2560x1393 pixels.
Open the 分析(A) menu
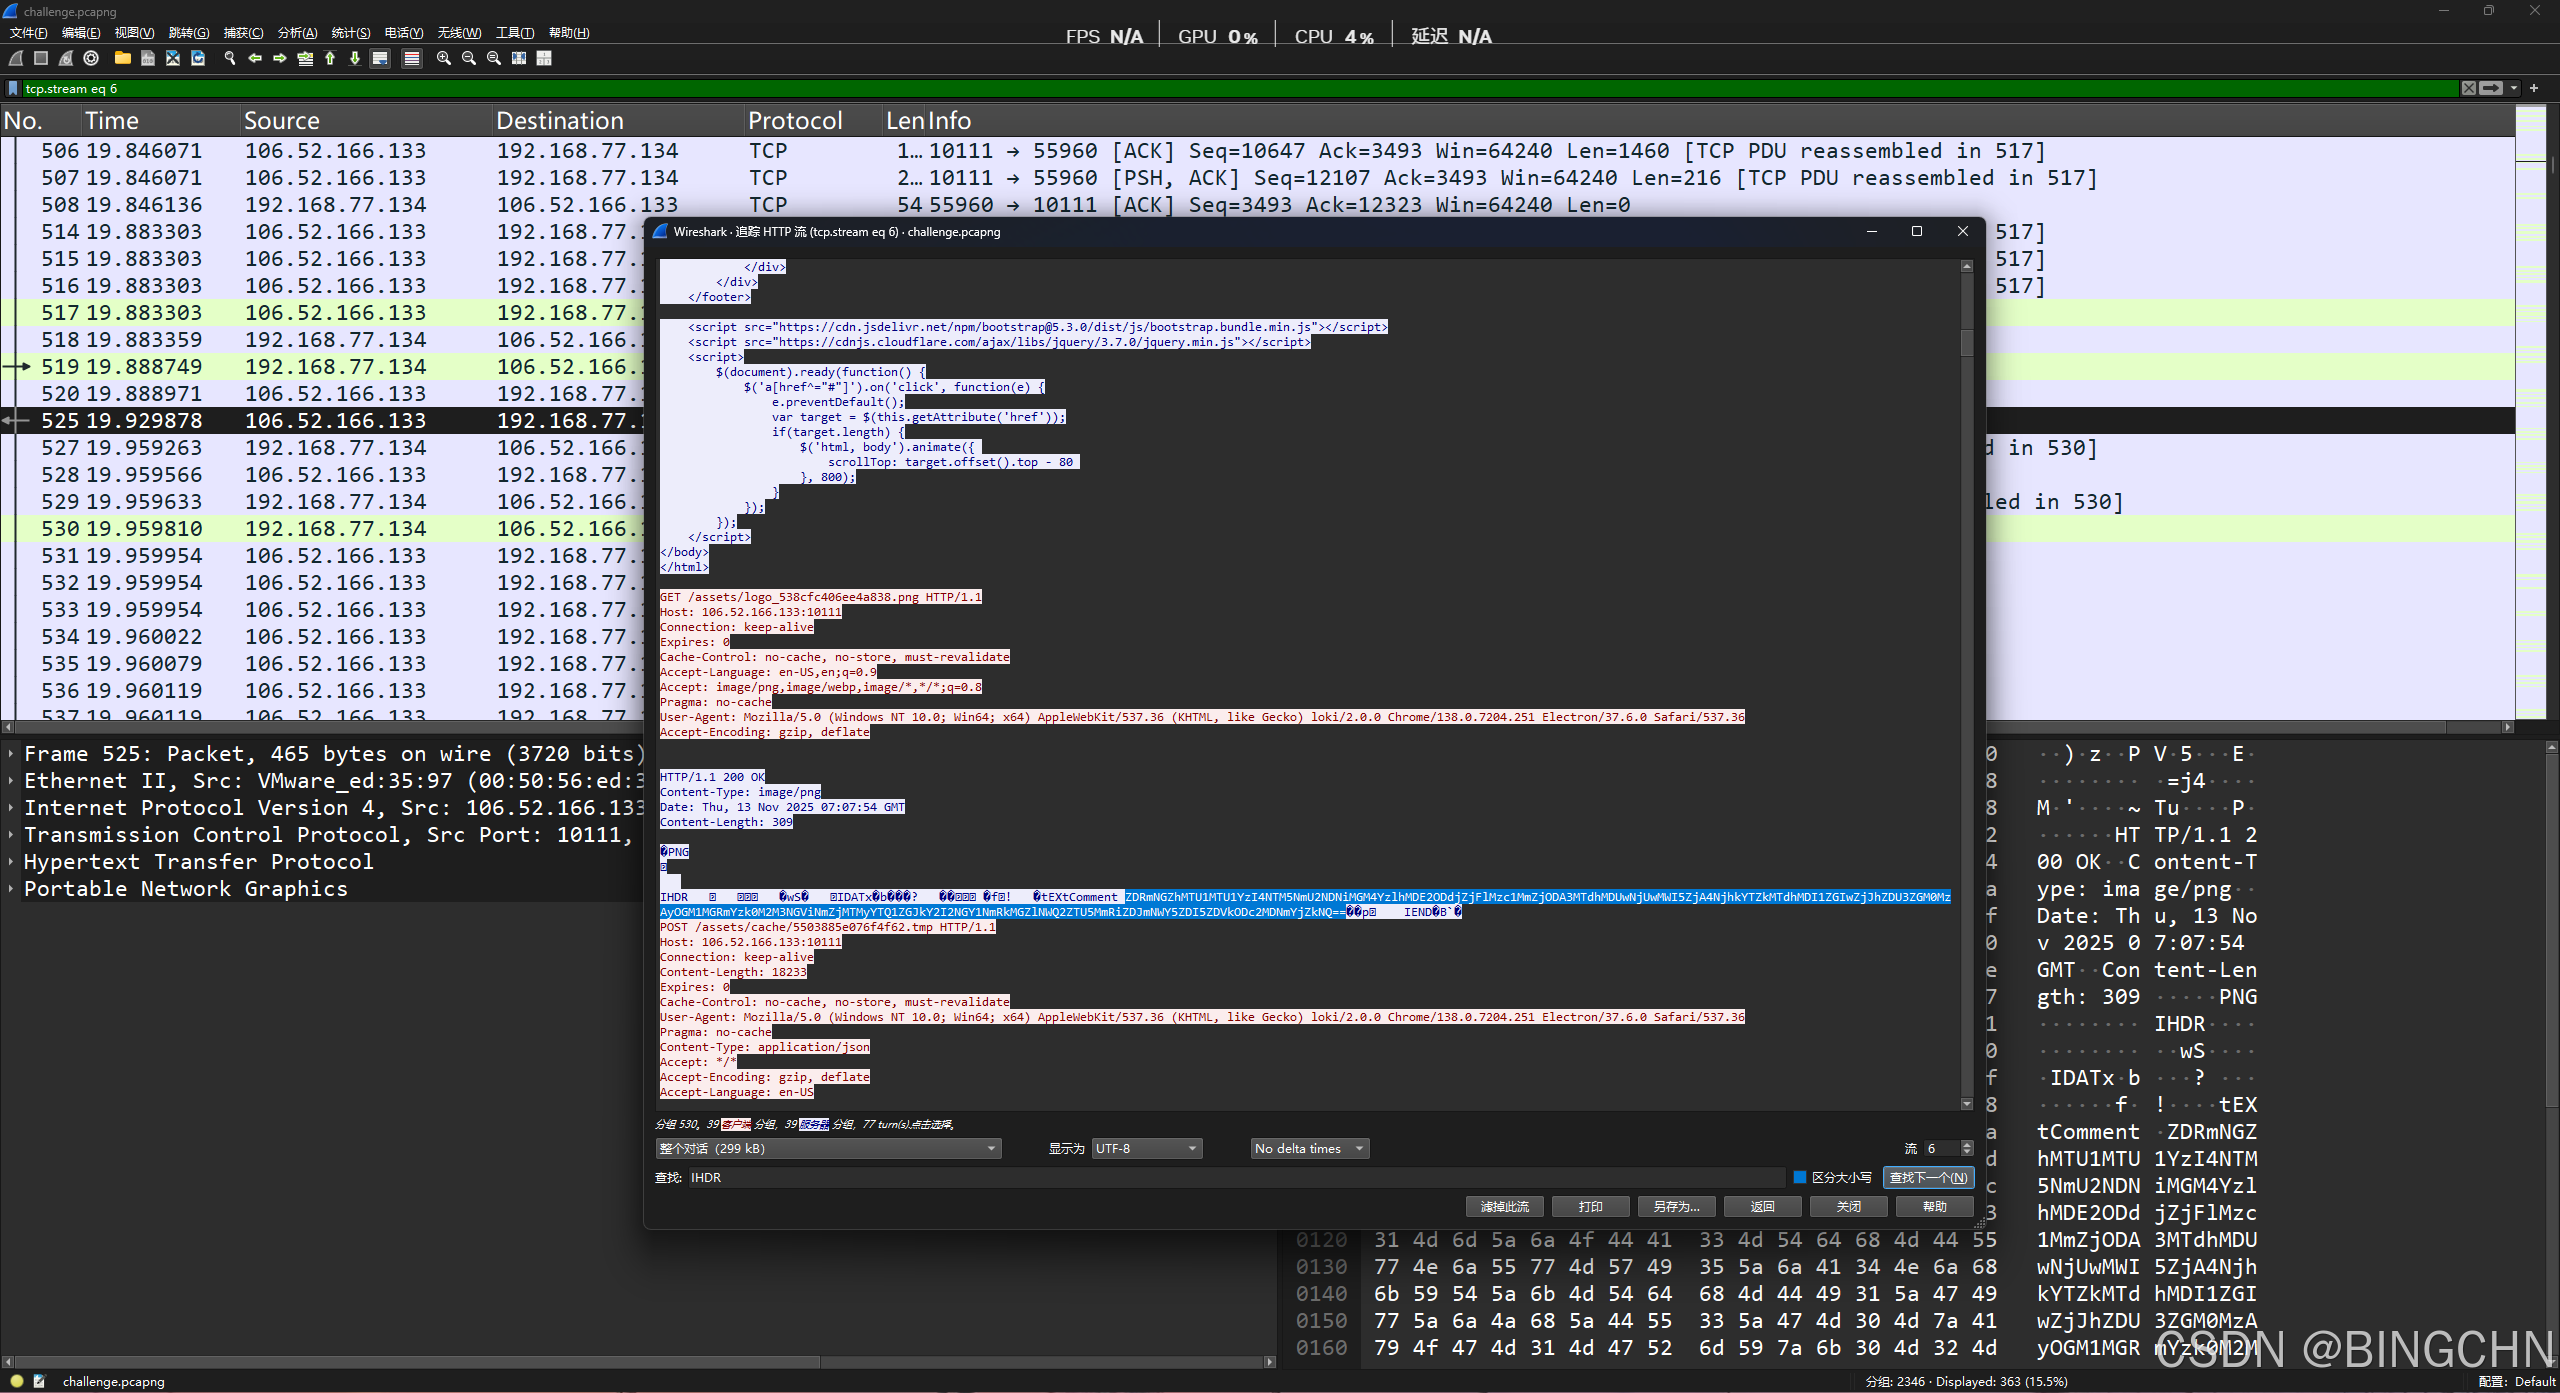click(x=297, y=33)
